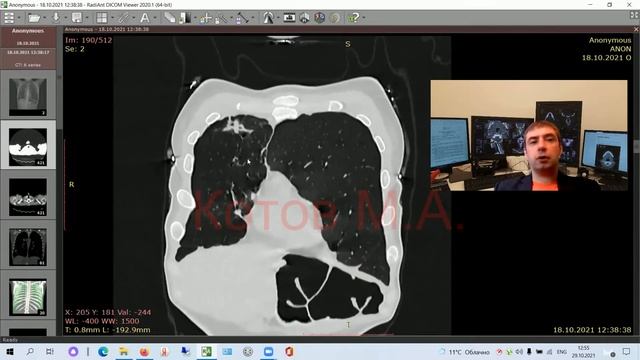Expand the export icon dropdown arrow
The height and width of the screenshot is (360, 640).
point(86,18)
